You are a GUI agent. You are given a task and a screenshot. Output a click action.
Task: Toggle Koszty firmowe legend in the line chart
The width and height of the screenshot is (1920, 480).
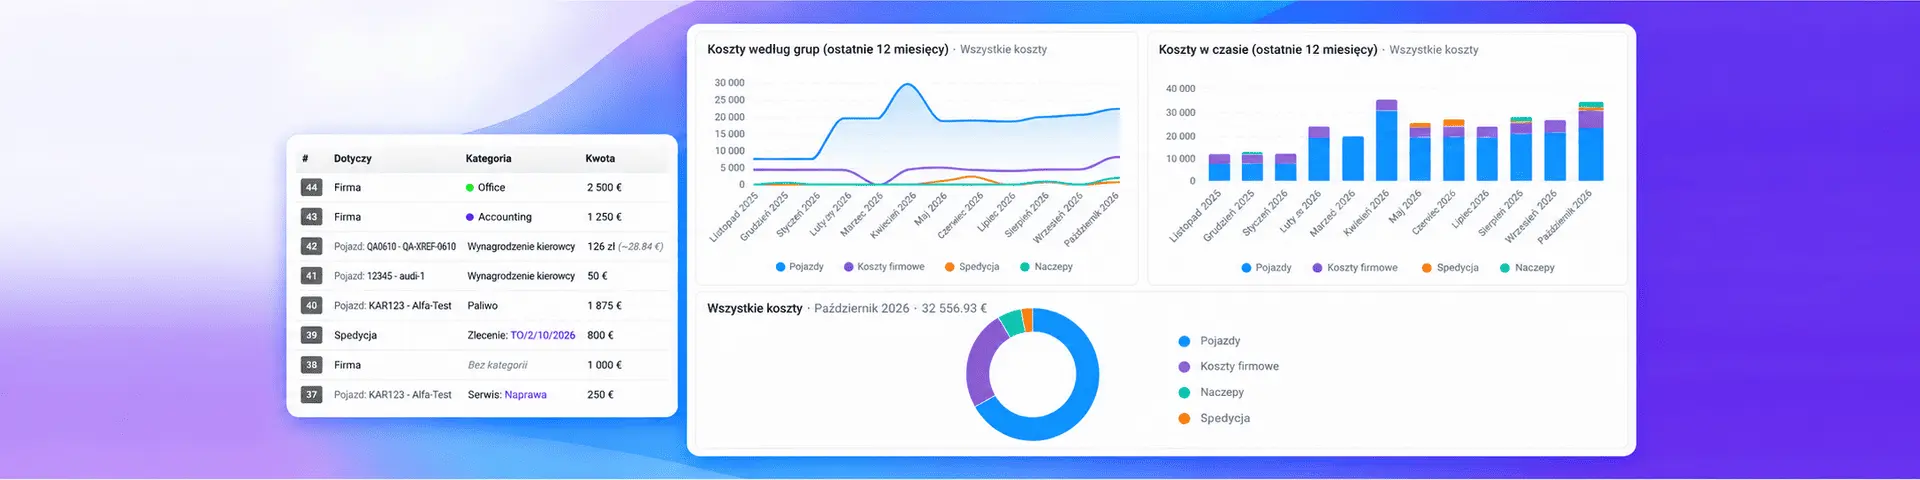(x=884, y=267)
